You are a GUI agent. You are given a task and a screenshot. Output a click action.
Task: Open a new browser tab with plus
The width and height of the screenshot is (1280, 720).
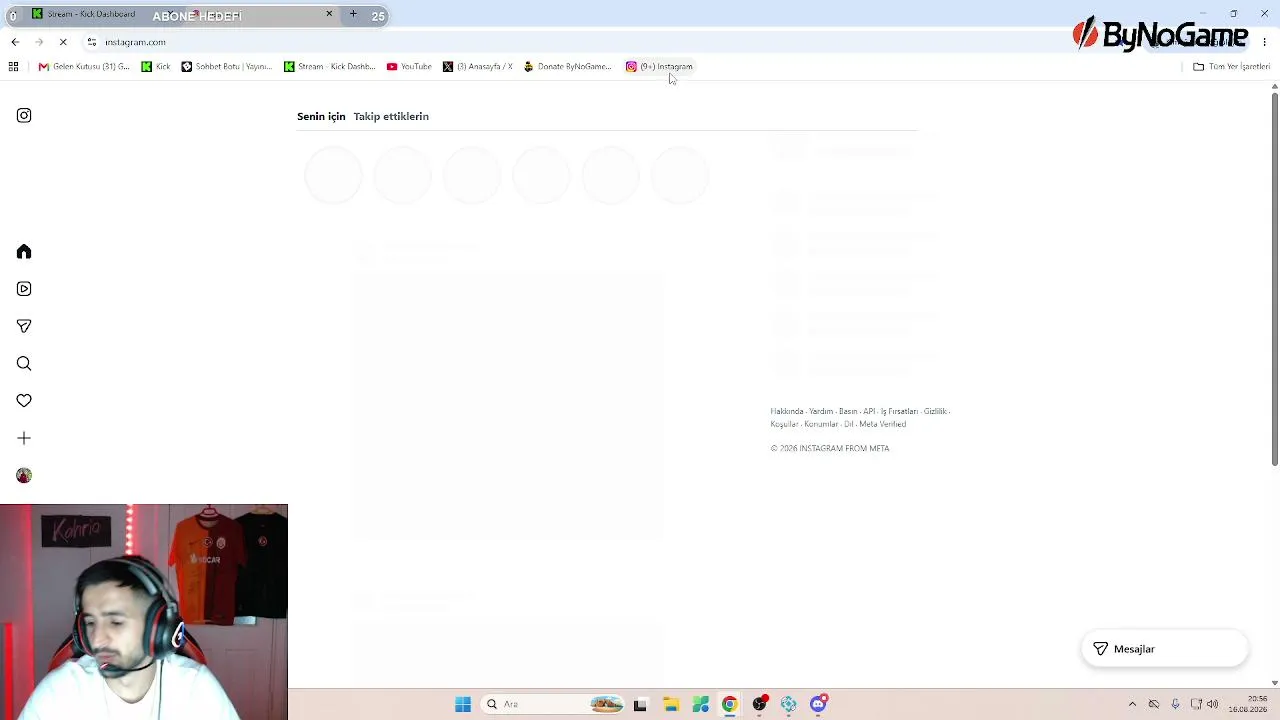click(353, 14)
